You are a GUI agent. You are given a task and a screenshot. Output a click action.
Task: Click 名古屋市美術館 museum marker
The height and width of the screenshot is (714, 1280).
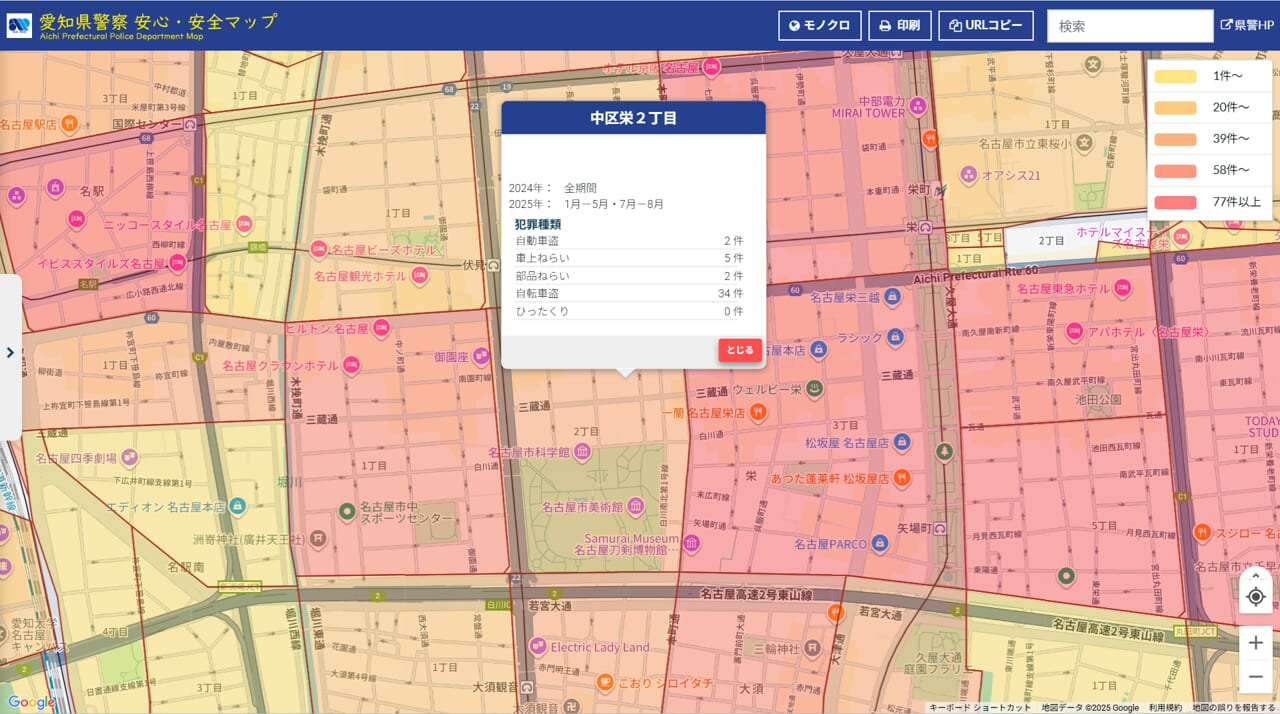tap(636, 507)
